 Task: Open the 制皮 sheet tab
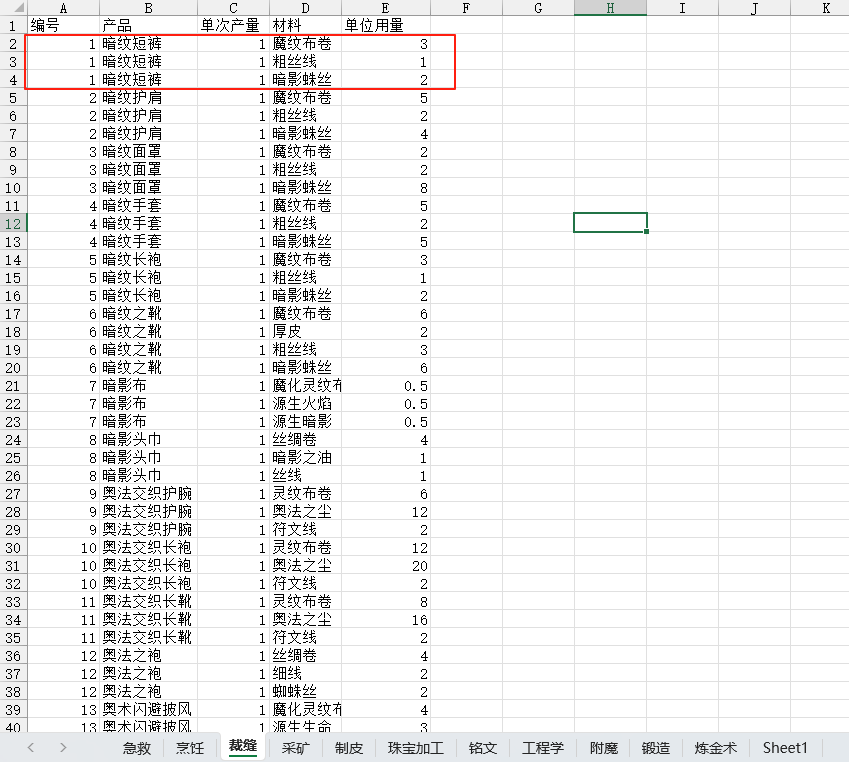coord(349,748)
